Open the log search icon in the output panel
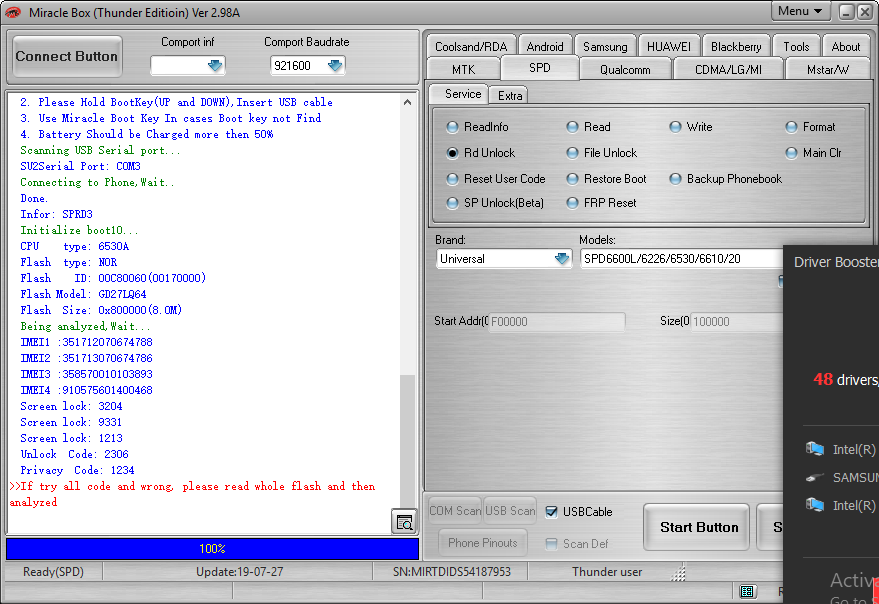Image resolution: width=879 pixels, height=604 pixels. coord(404,522)
